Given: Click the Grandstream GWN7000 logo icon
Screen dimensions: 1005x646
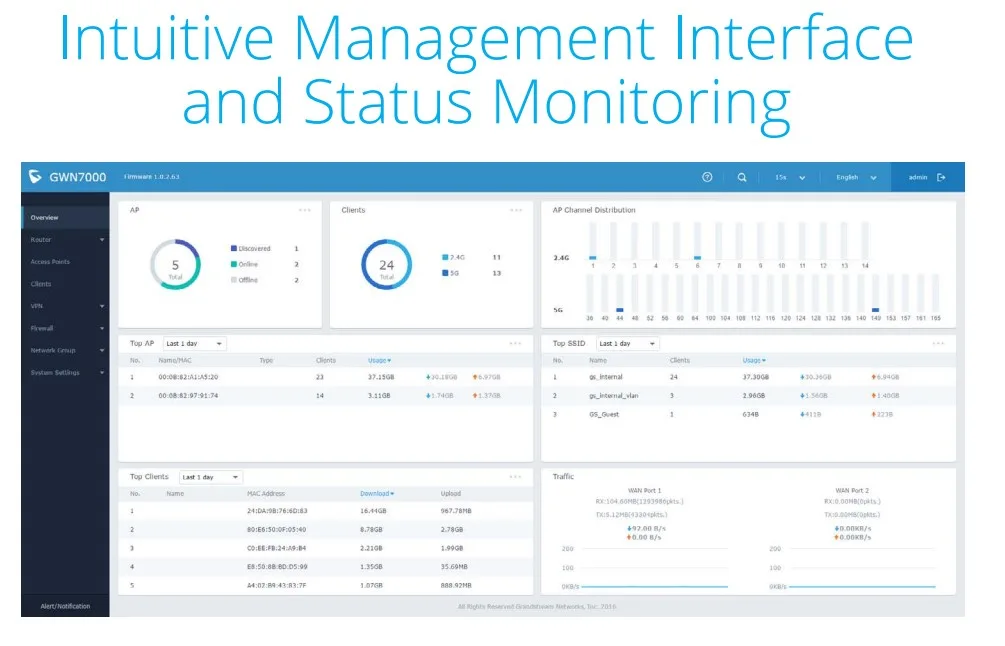Looking at the screenshot, I should [35, 177].
